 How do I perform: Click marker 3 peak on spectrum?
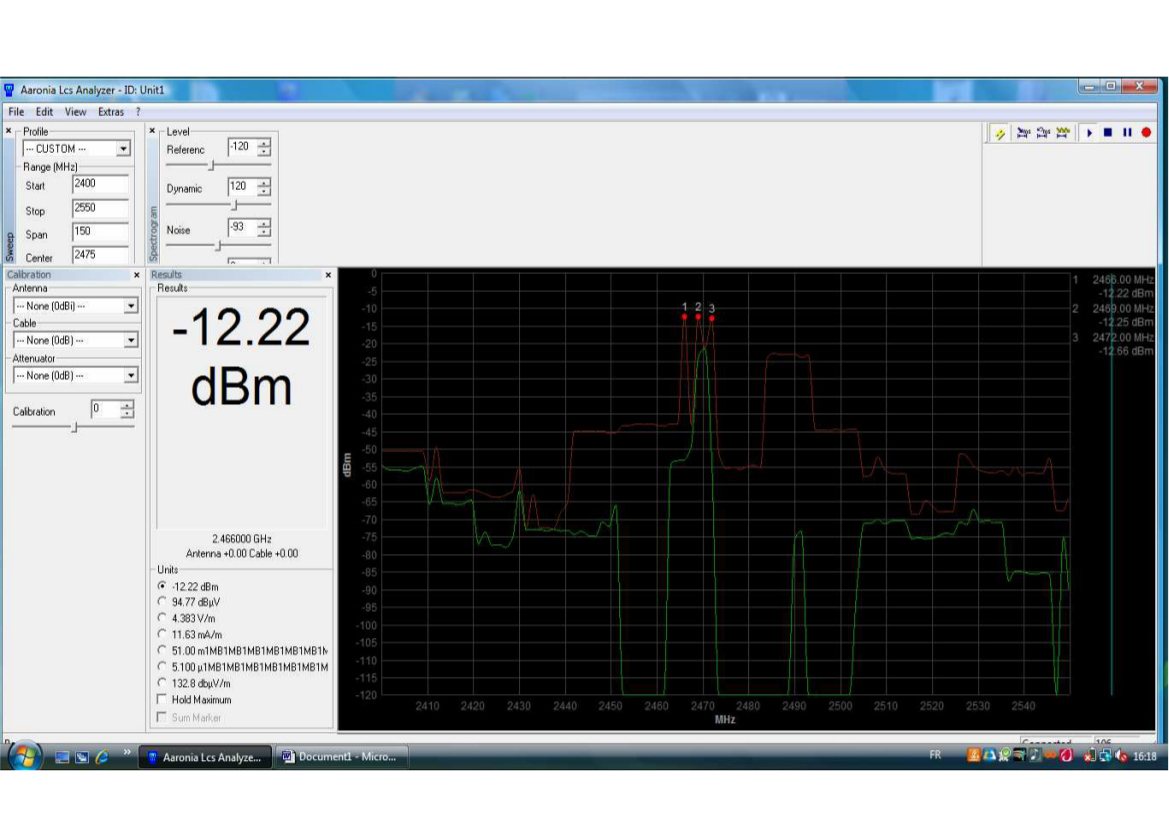click(712, 318)
